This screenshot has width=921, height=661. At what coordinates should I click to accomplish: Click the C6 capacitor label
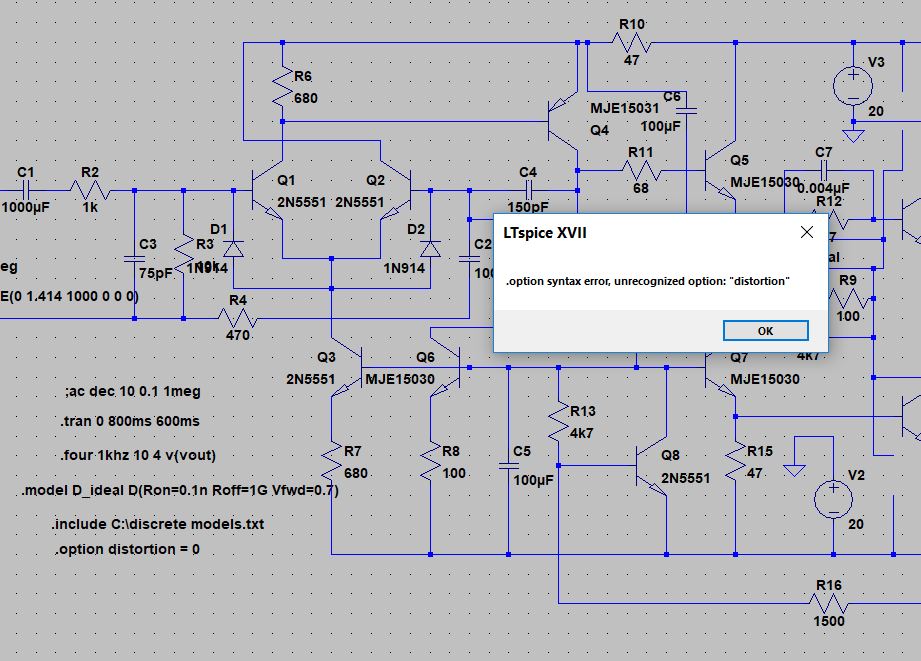[671, 96]
